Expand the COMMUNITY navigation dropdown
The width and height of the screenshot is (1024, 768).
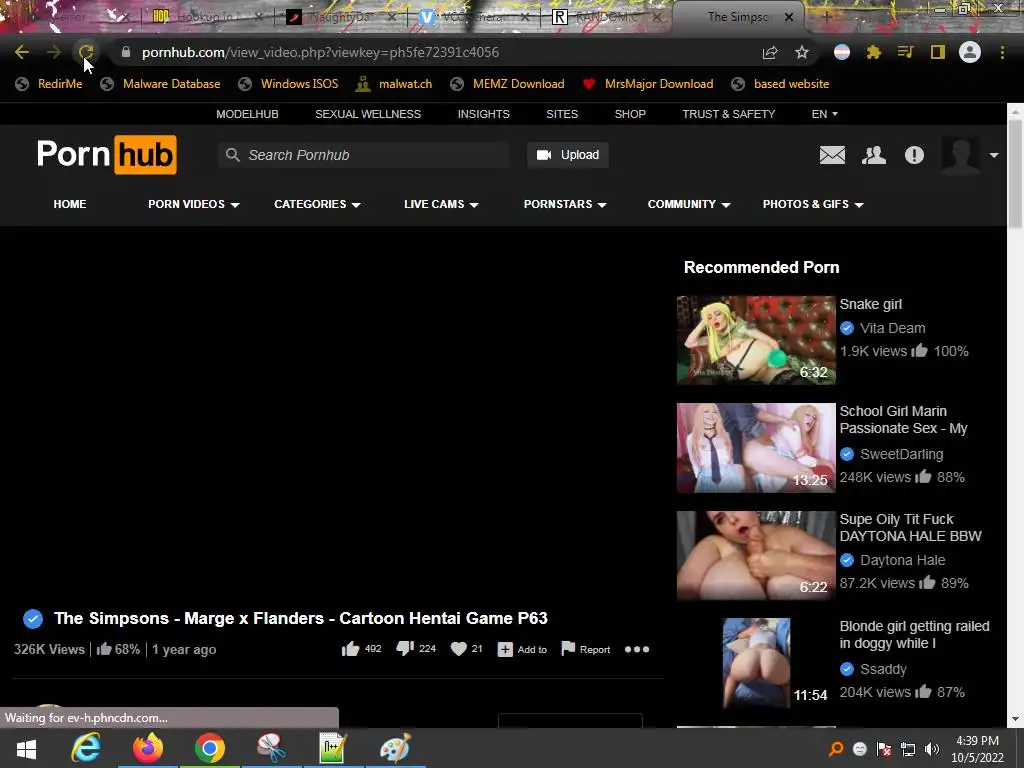coord(689,204)
